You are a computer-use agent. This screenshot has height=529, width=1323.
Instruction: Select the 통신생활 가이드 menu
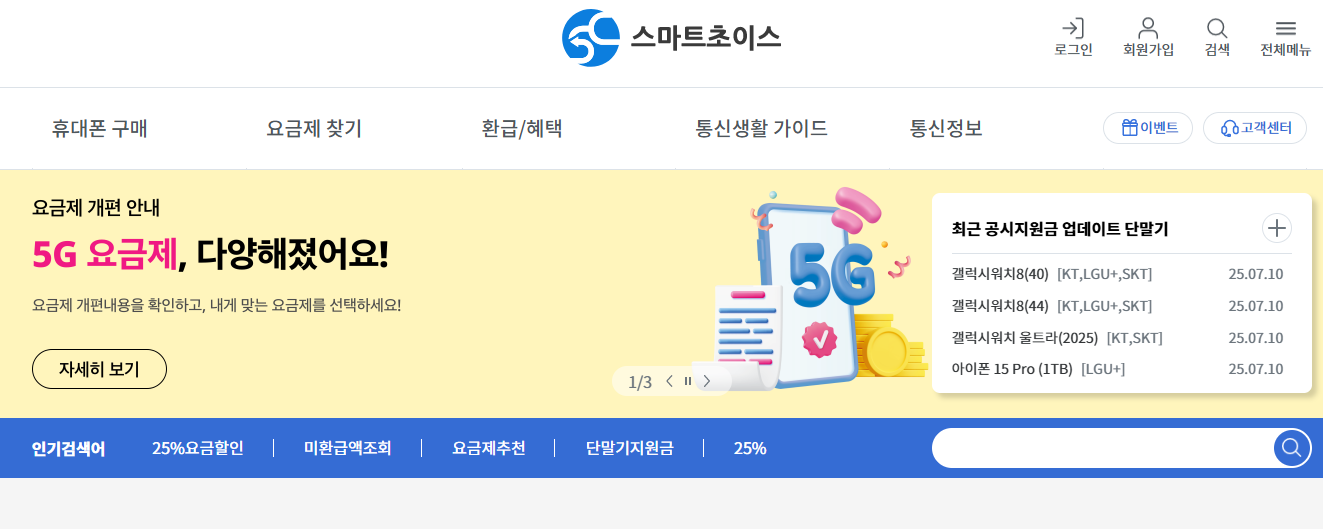click(x=762, y=128)
